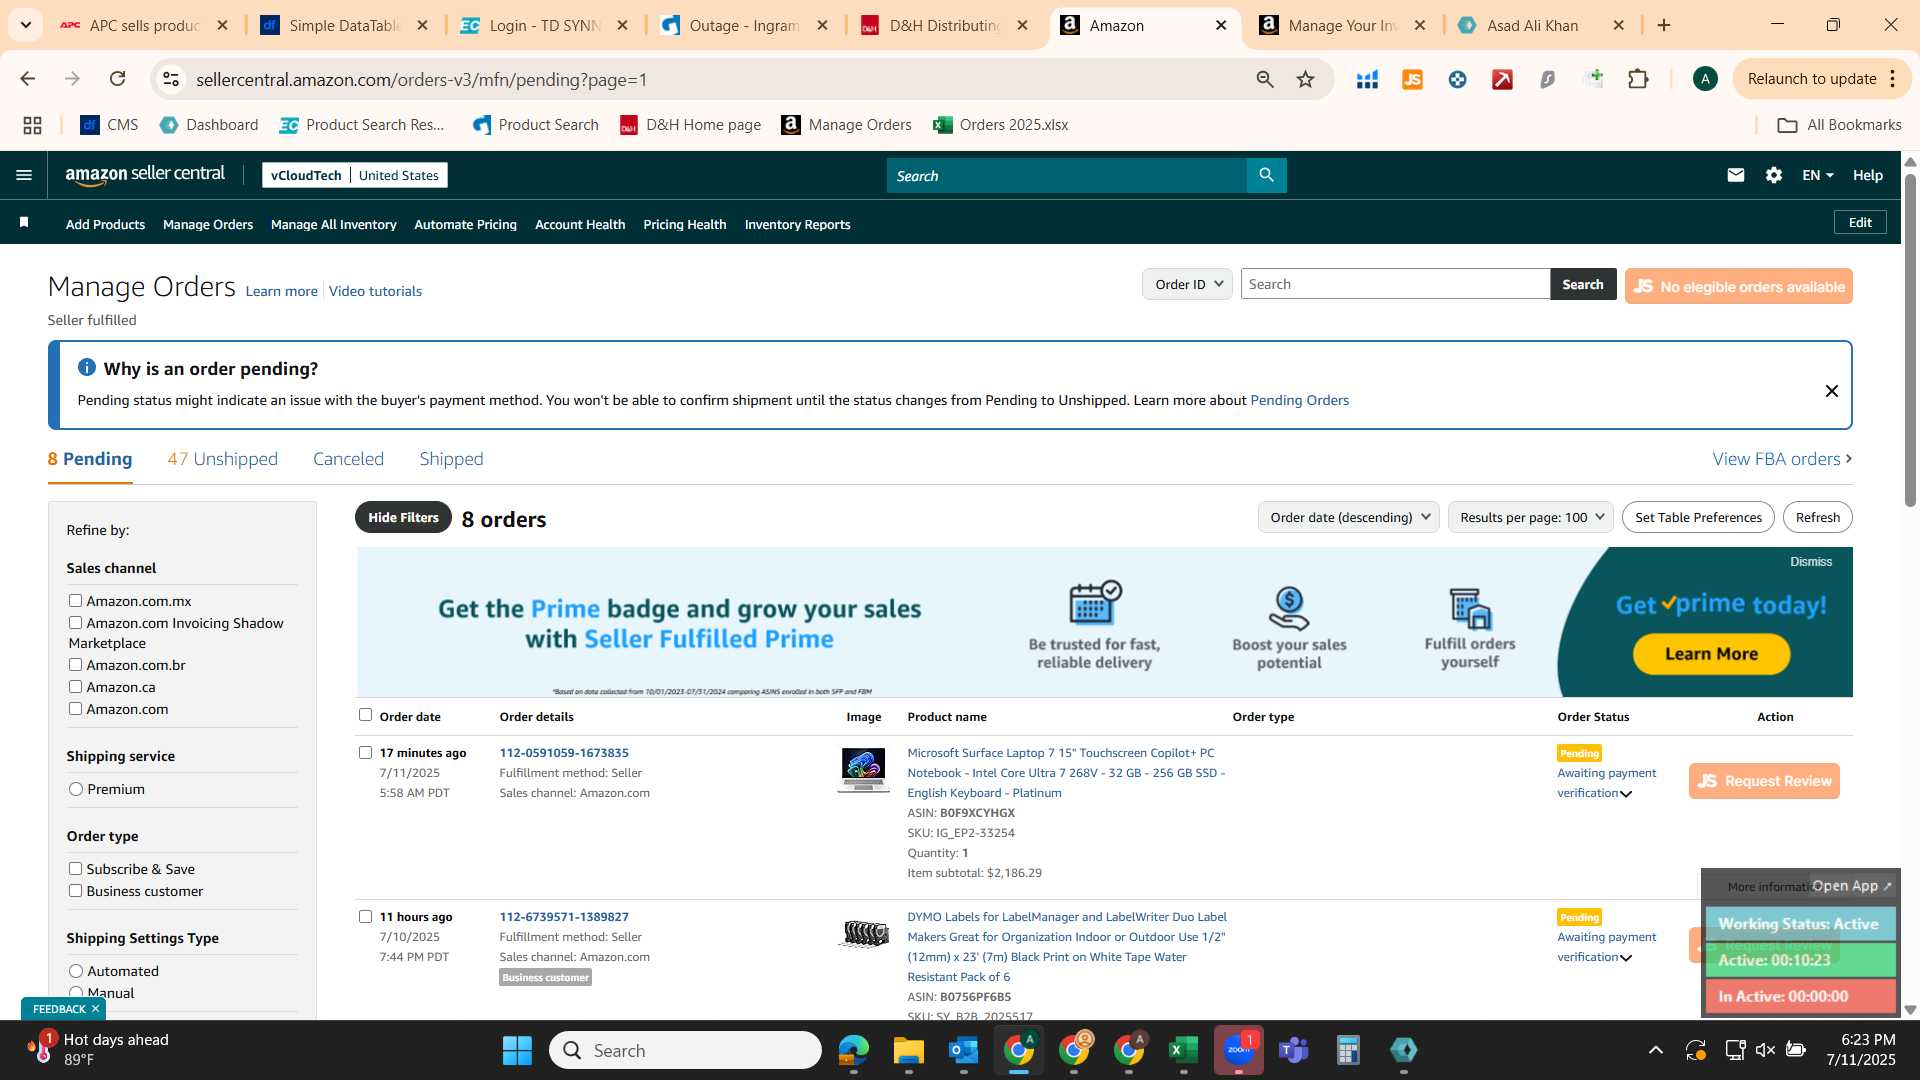The width and height of the screenshot is (1920, 1080).
Task: Click Set Table Preferences button
Action: pos(1698,517)
